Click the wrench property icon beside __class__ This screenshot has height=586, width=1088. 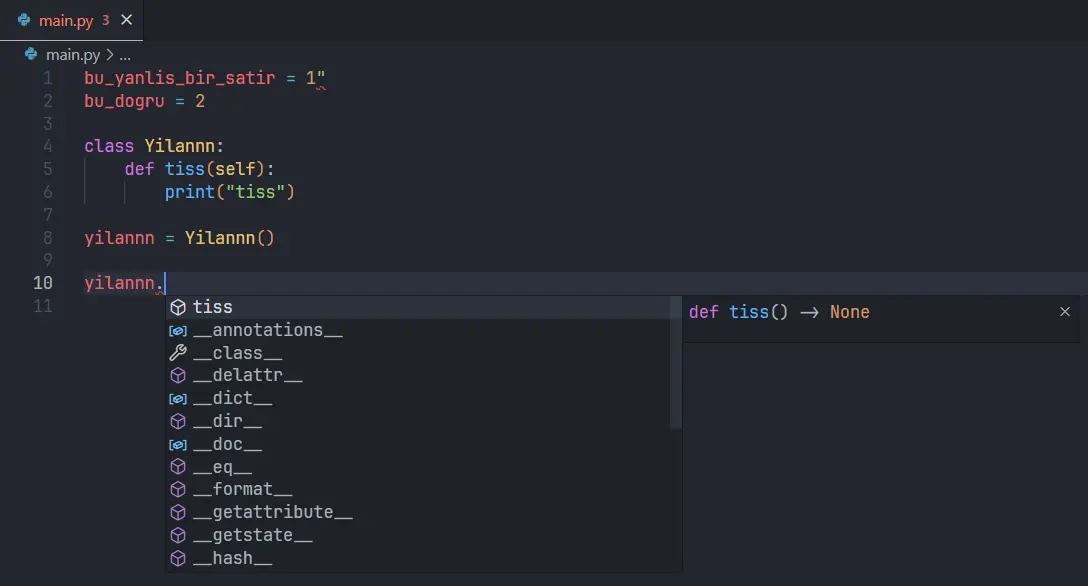point(178,353)
